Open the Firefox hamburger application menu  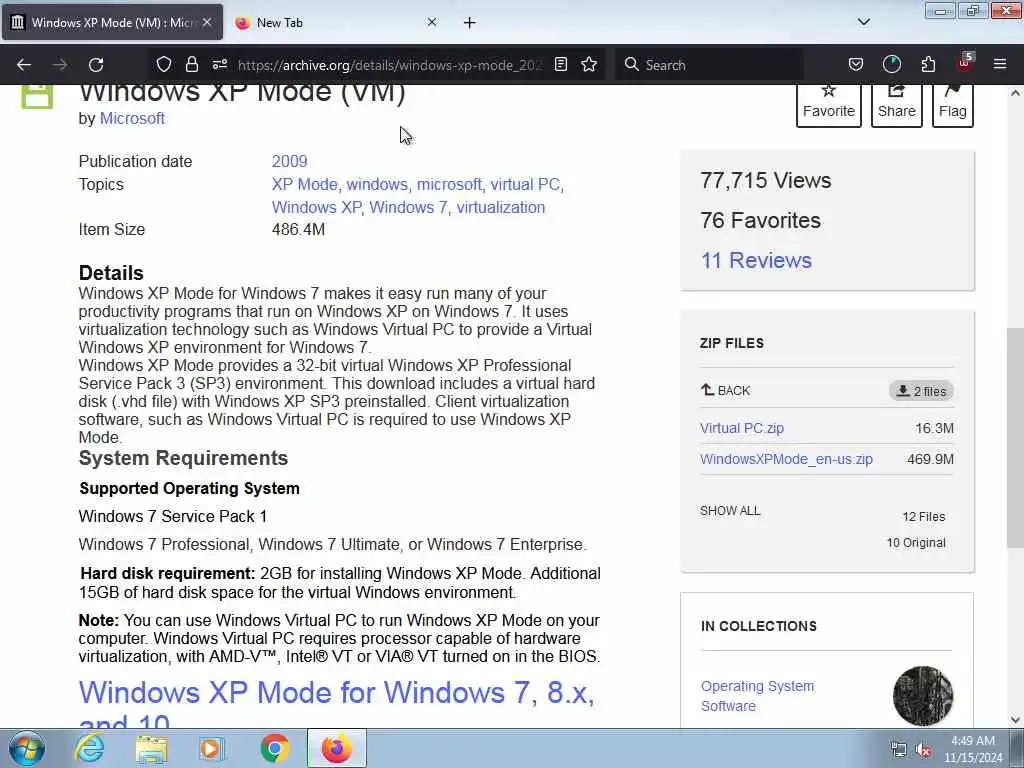coord(1000,65)
